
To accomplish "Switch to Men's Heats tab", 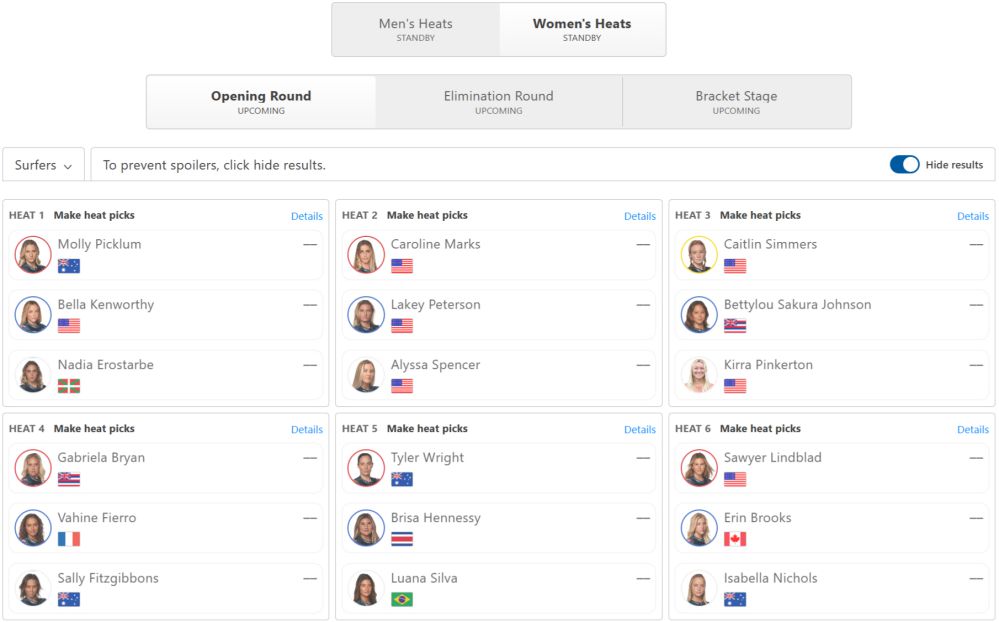I will (415, 29).
